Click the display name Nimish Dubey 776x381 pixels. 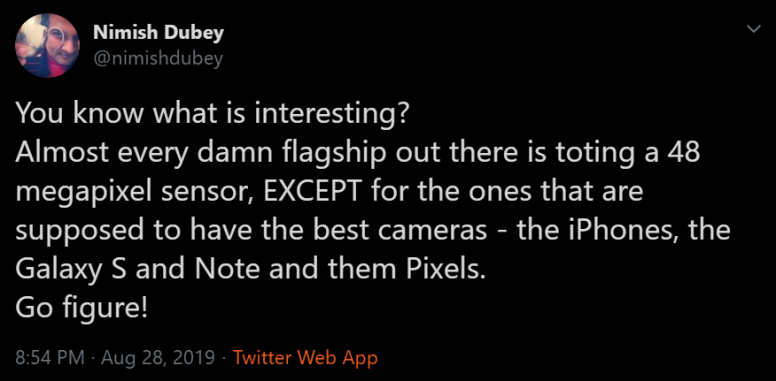pos(158,33)
